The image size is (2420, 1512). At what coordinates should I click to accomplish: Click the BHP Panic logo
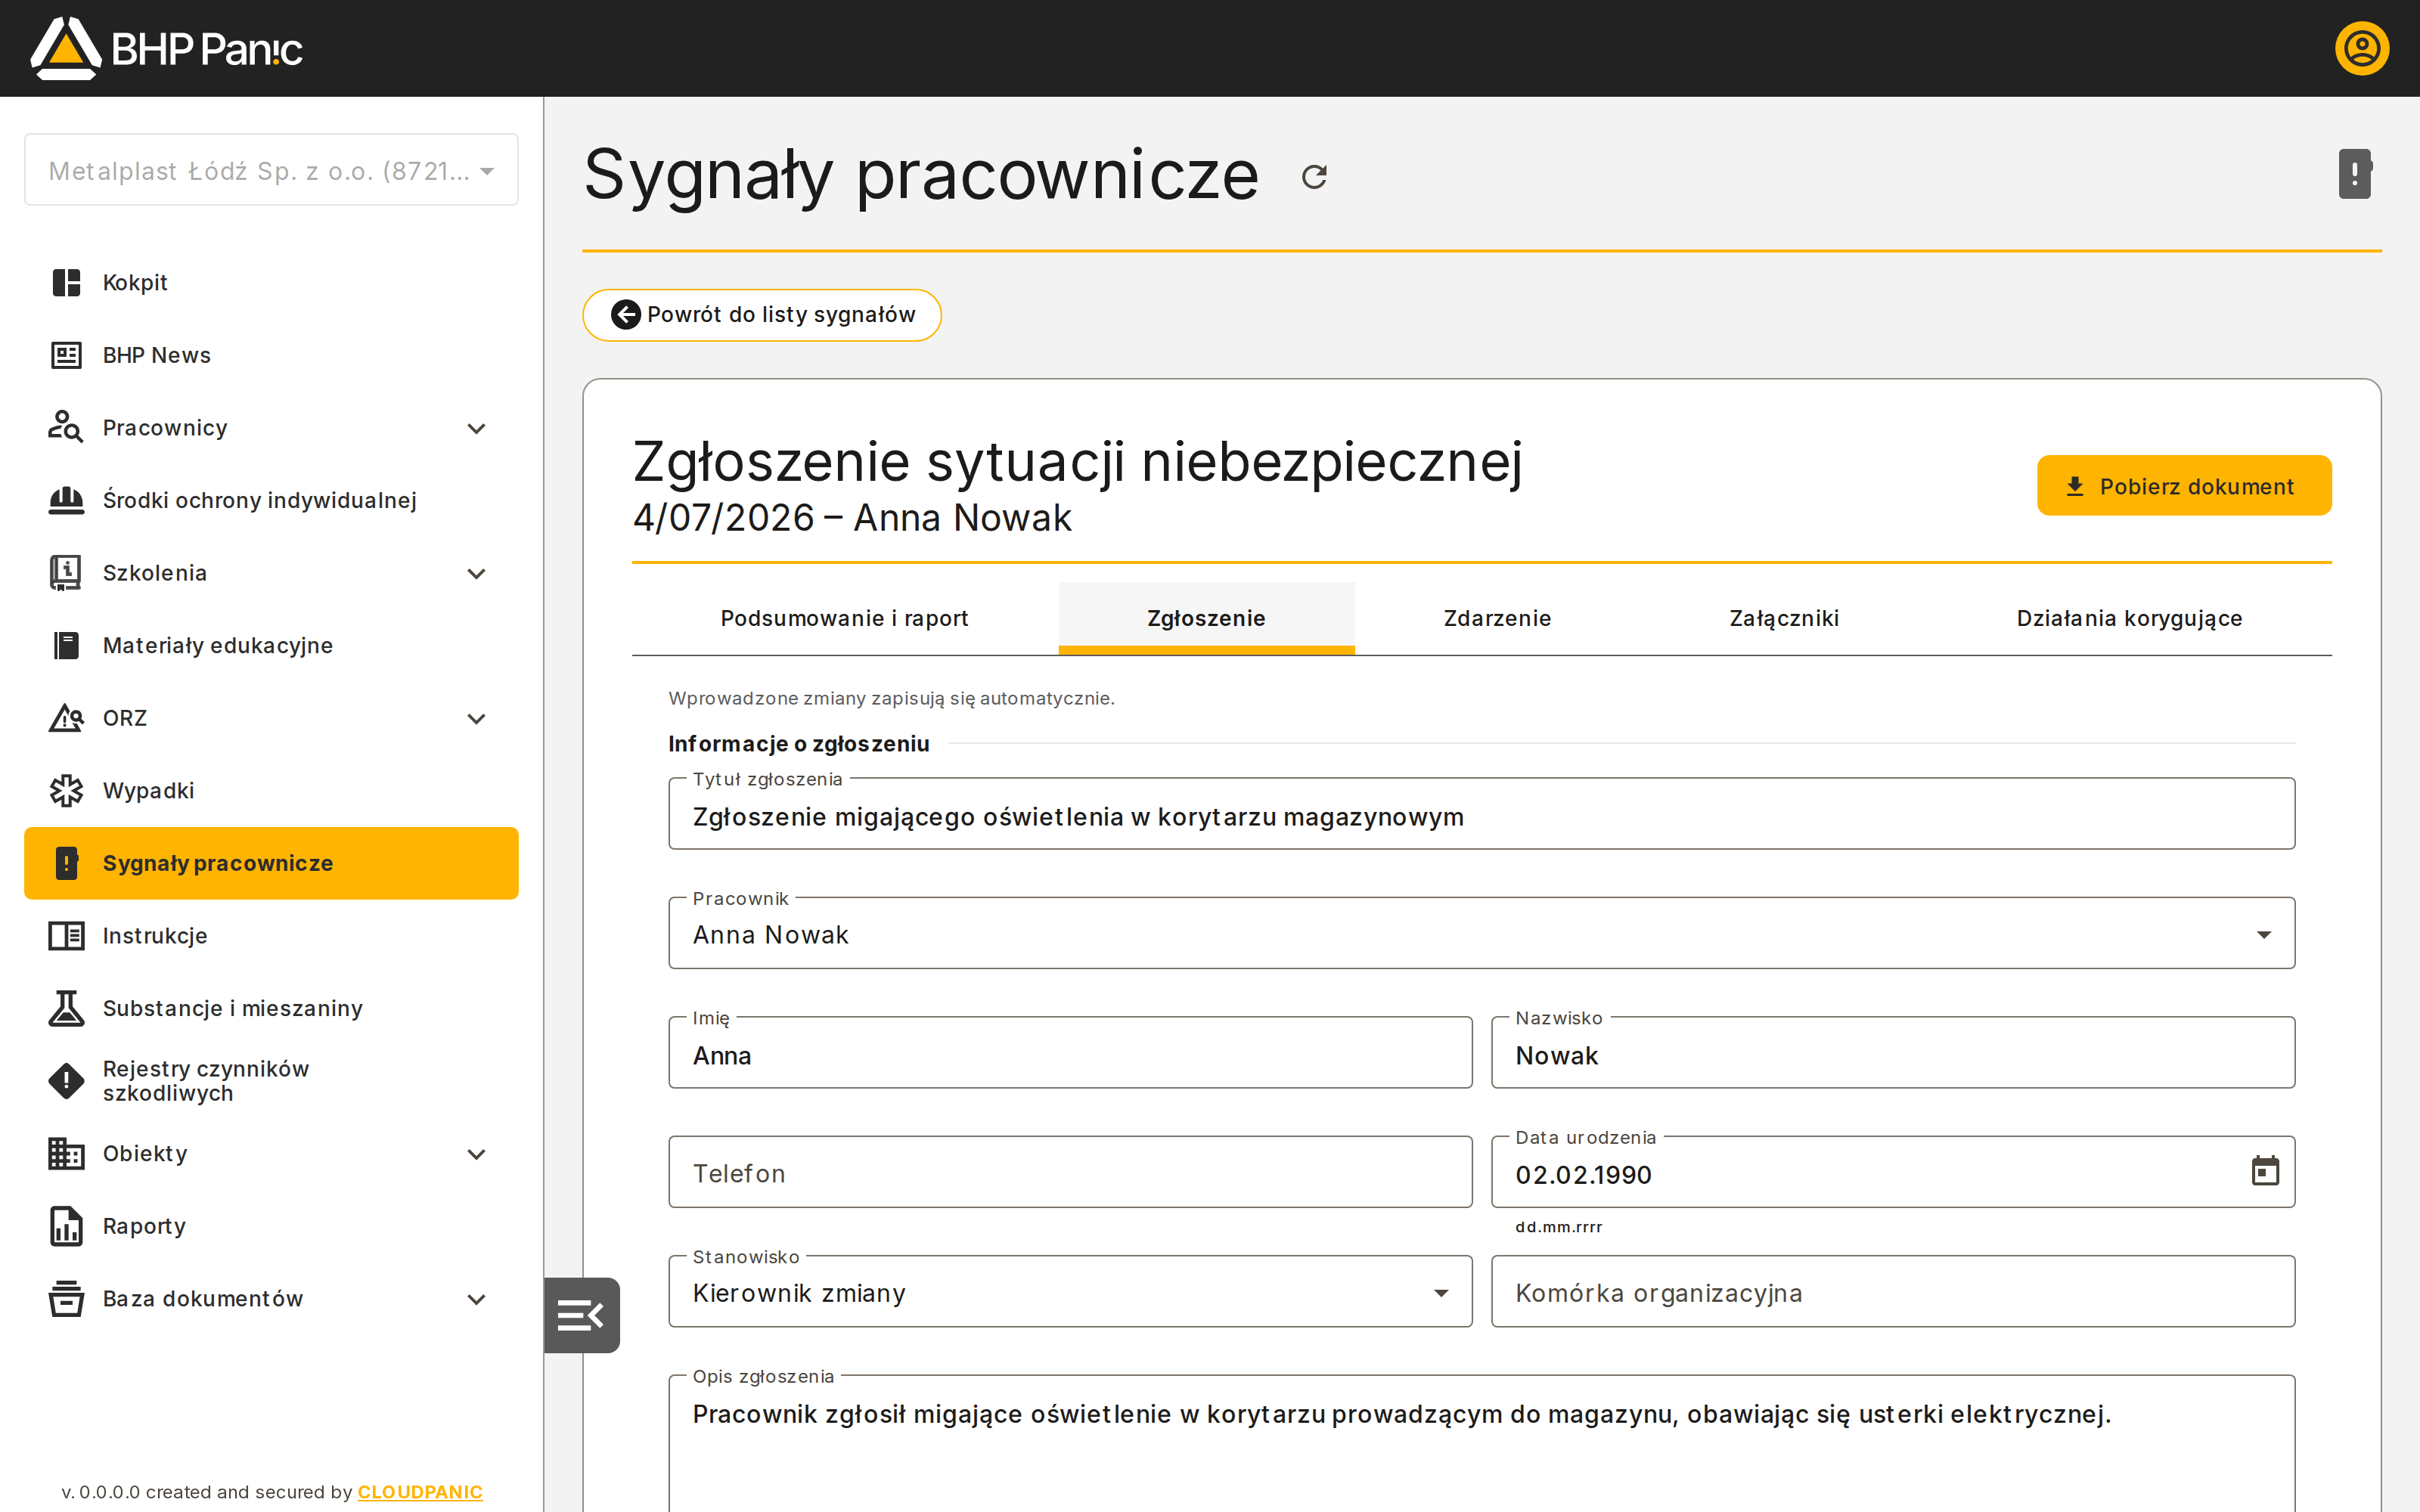click(x=166, y=48)
